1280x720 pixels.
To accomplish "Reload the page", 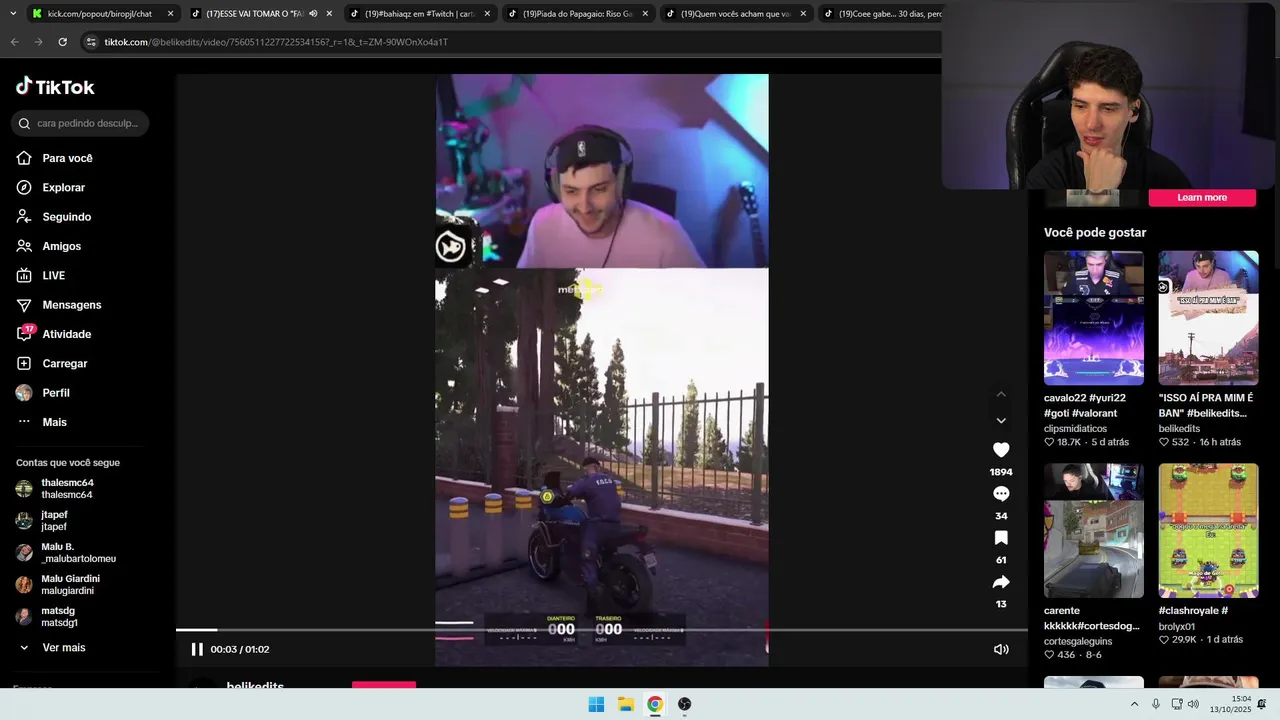I will point(62,42).
